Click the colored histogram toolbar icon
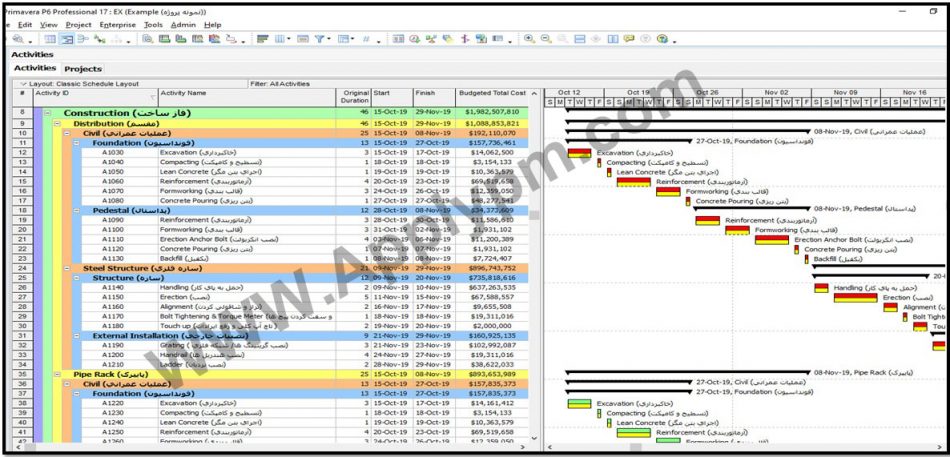Screen dimensions: 950x457 pos(214,39)
